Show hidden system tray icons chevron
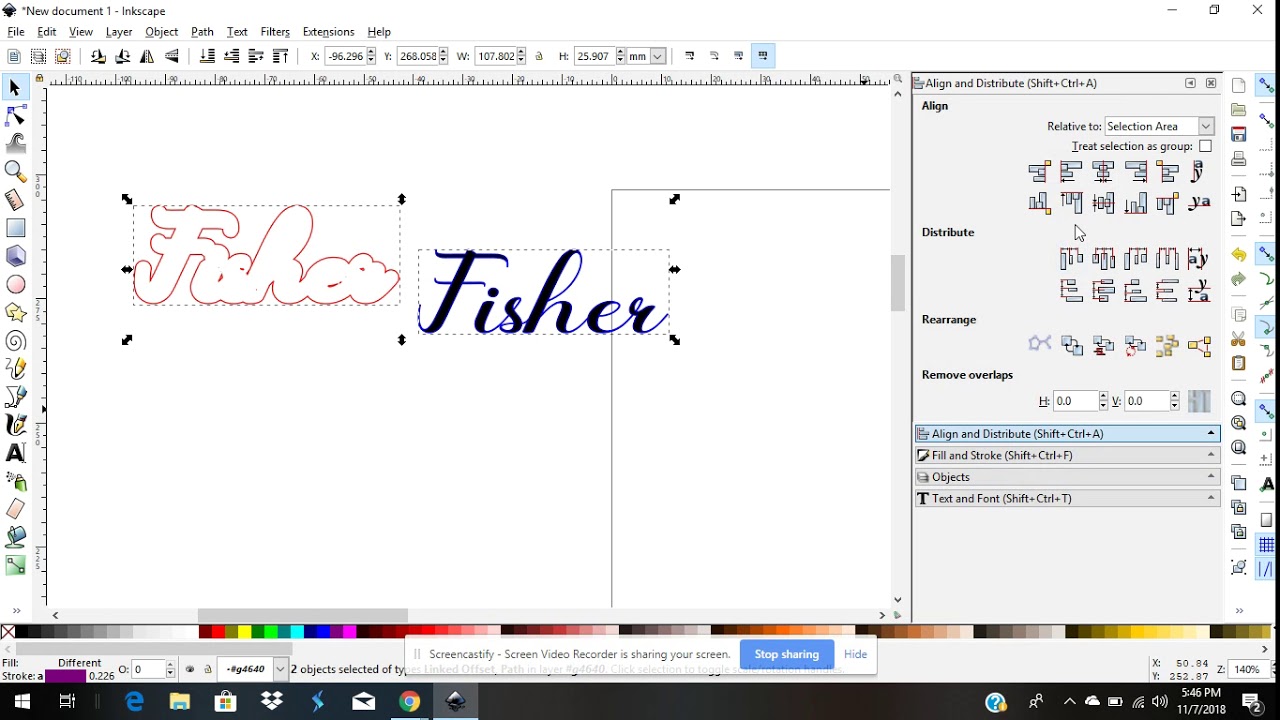 click(x=1069, y=702)
